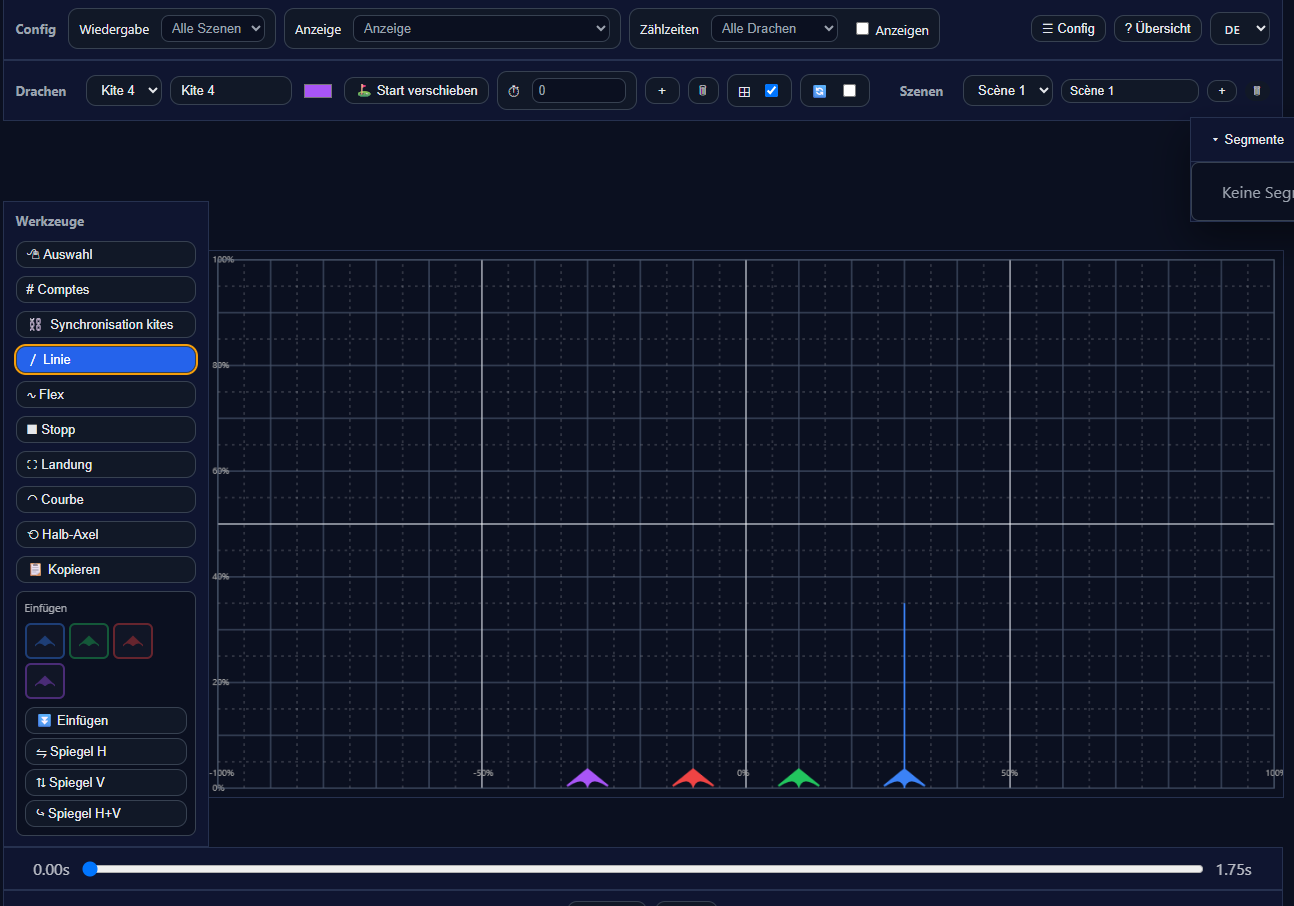Delete the kite with the trash icon
Viewport: 1294px width, 906px height.
(x=703, y=91)
